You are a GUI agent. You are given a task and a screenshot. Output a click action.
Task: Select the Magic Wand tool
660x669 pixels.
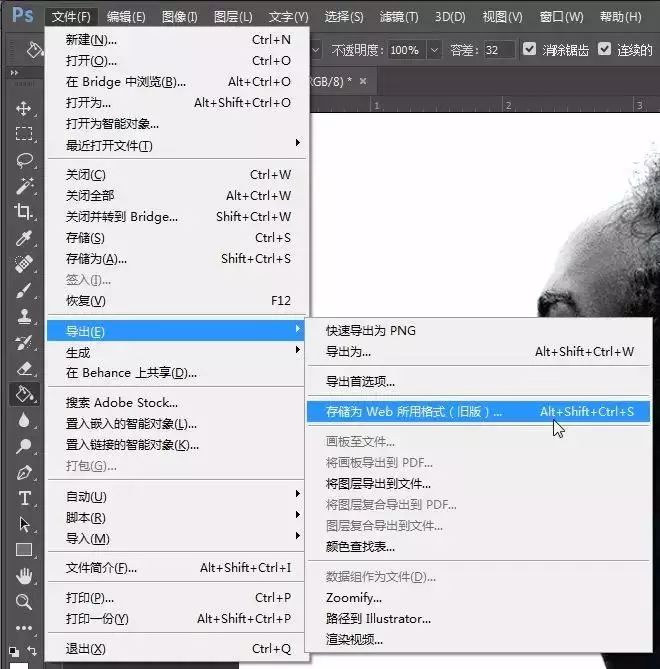pos(24,186)
